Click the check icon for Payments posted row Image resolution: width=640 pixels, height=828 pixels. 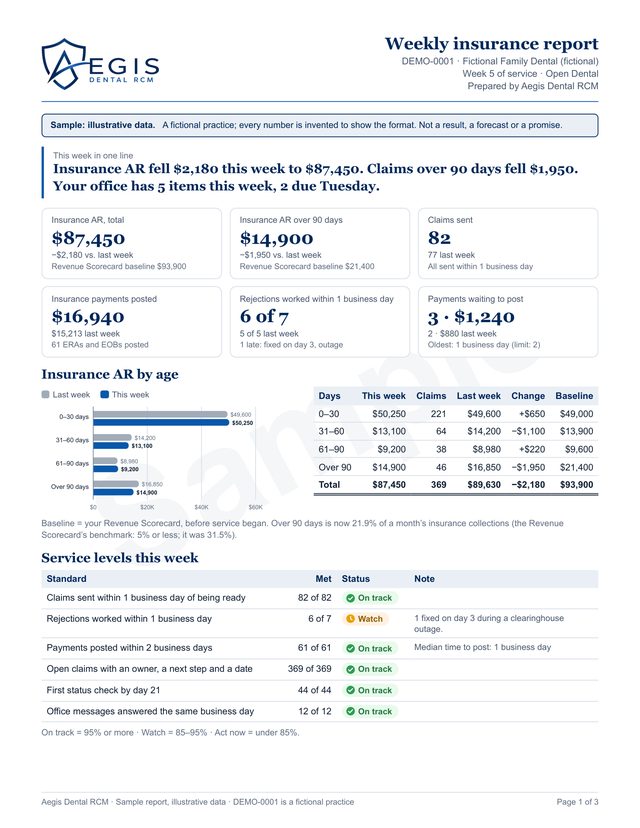point(350,648)
